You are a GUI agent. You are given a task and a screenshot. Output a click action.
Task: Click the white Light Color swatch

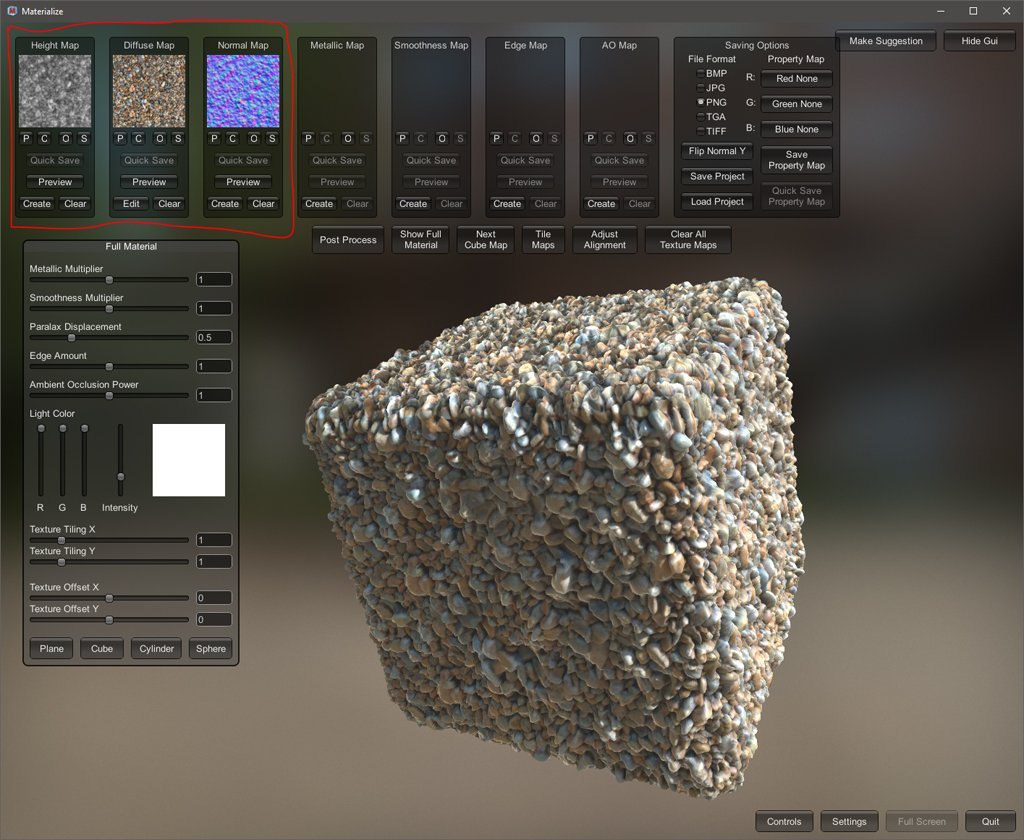point(189,460)
